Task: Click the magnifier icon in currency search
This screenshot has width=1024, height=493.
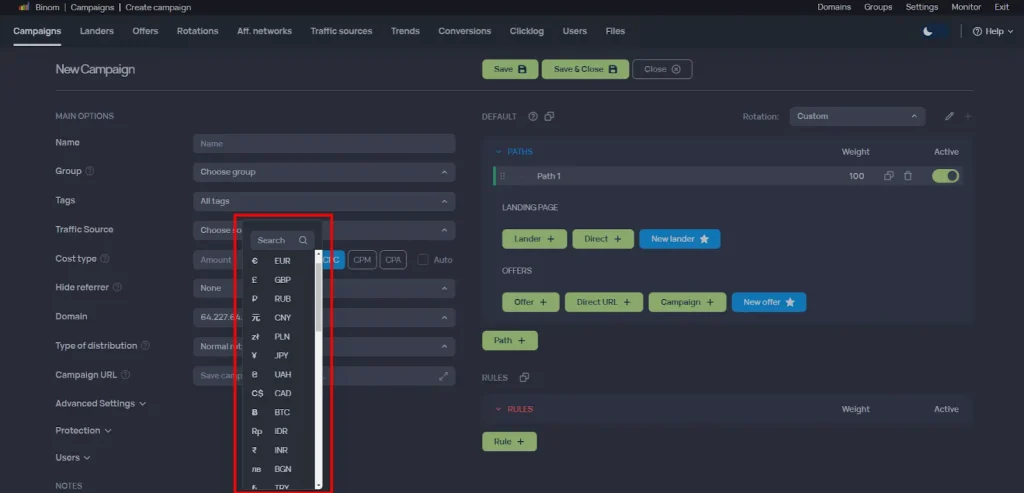Action: [303, 240]
